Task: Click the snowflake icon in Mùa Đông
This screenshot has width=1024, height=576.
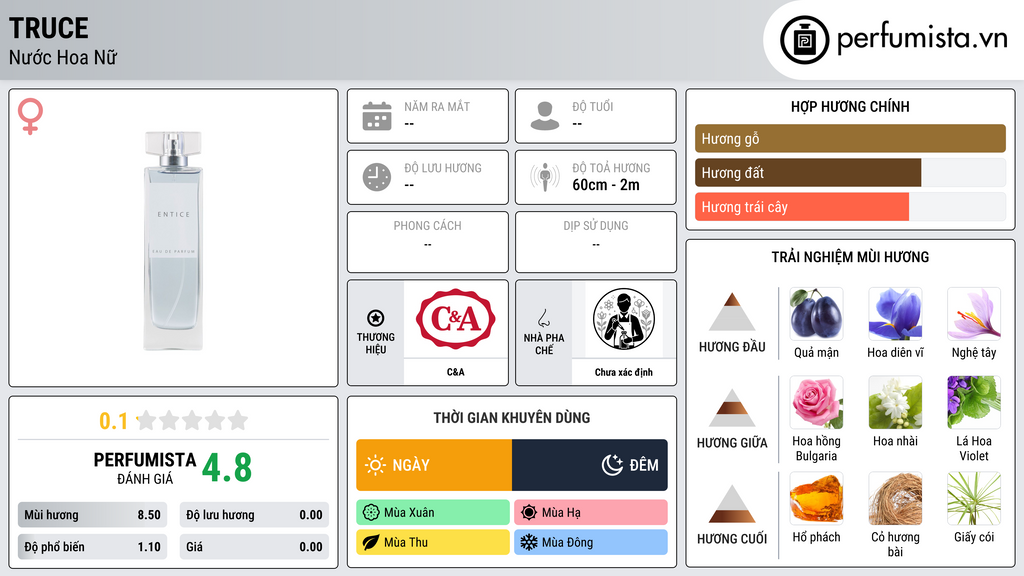Action: coord(529,542)
